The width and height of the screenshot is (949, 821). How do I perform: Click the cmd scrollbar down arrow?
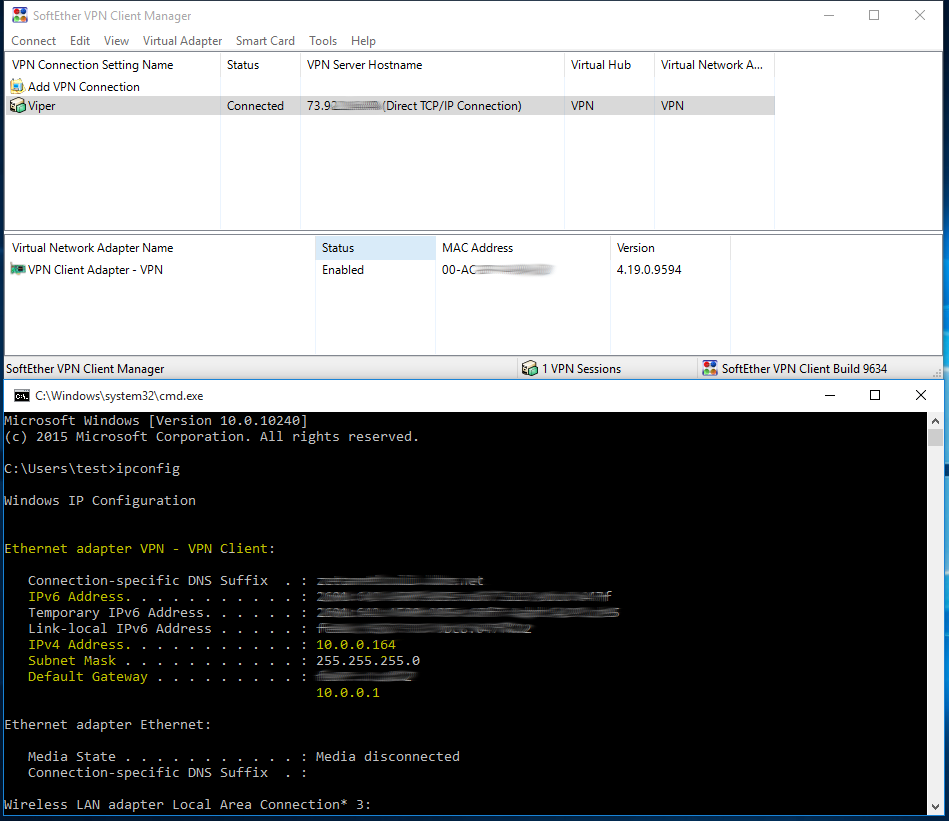(x=935, y=807)
